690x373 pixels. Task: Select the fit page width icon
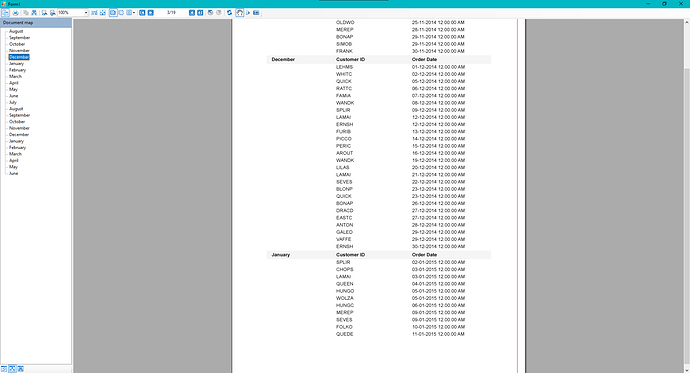tap(94, 13)
